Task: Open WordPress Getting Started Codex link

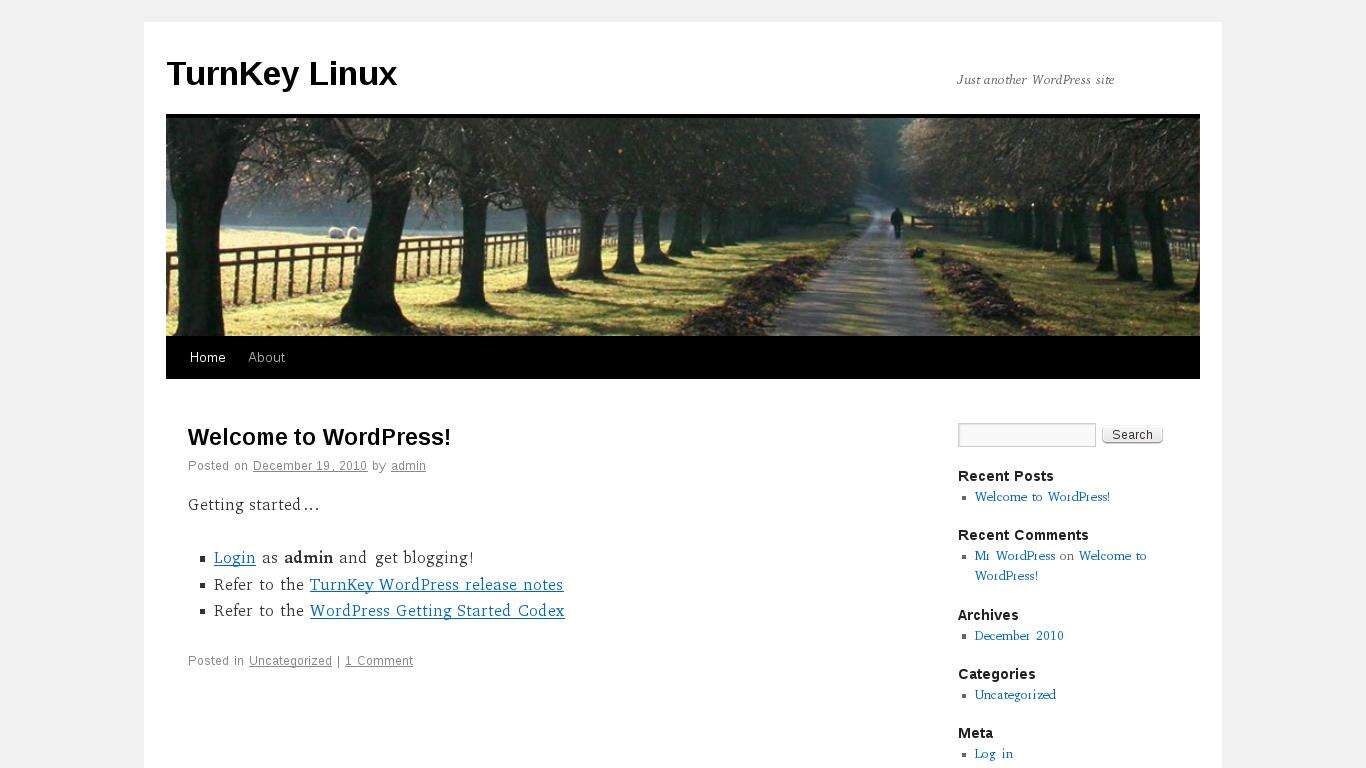Action: [x=437, y=611]
